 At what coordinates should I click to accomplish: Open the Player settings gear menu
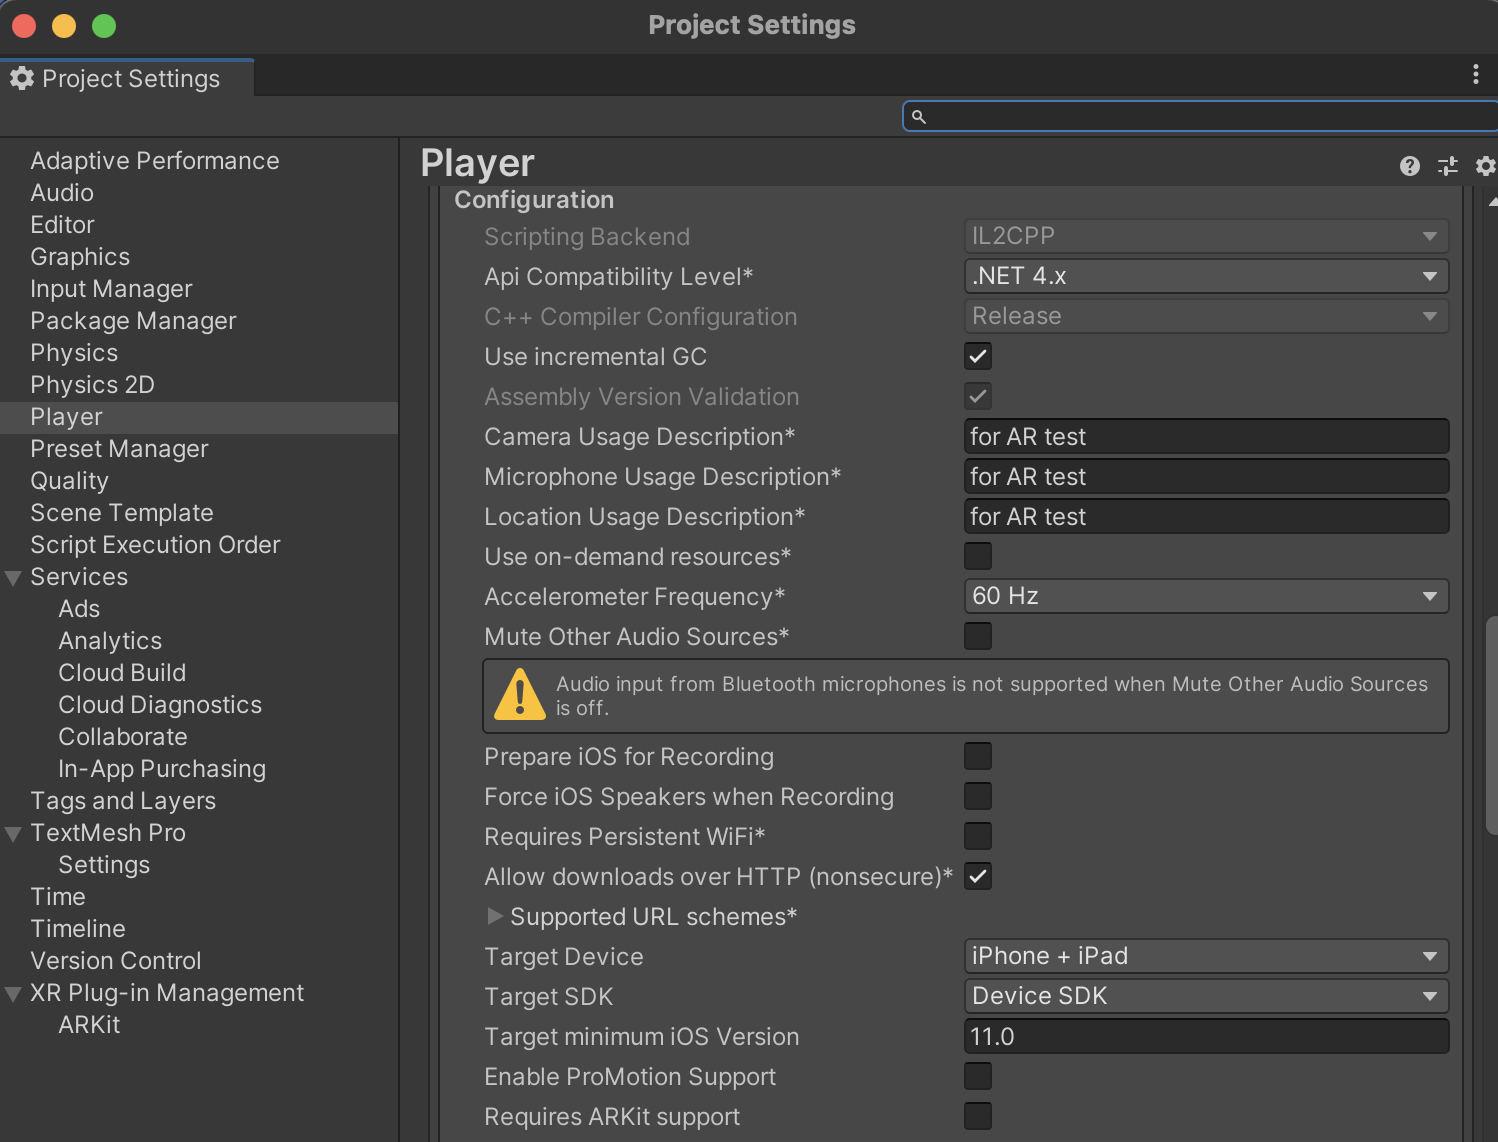(x=1485, y=166)
